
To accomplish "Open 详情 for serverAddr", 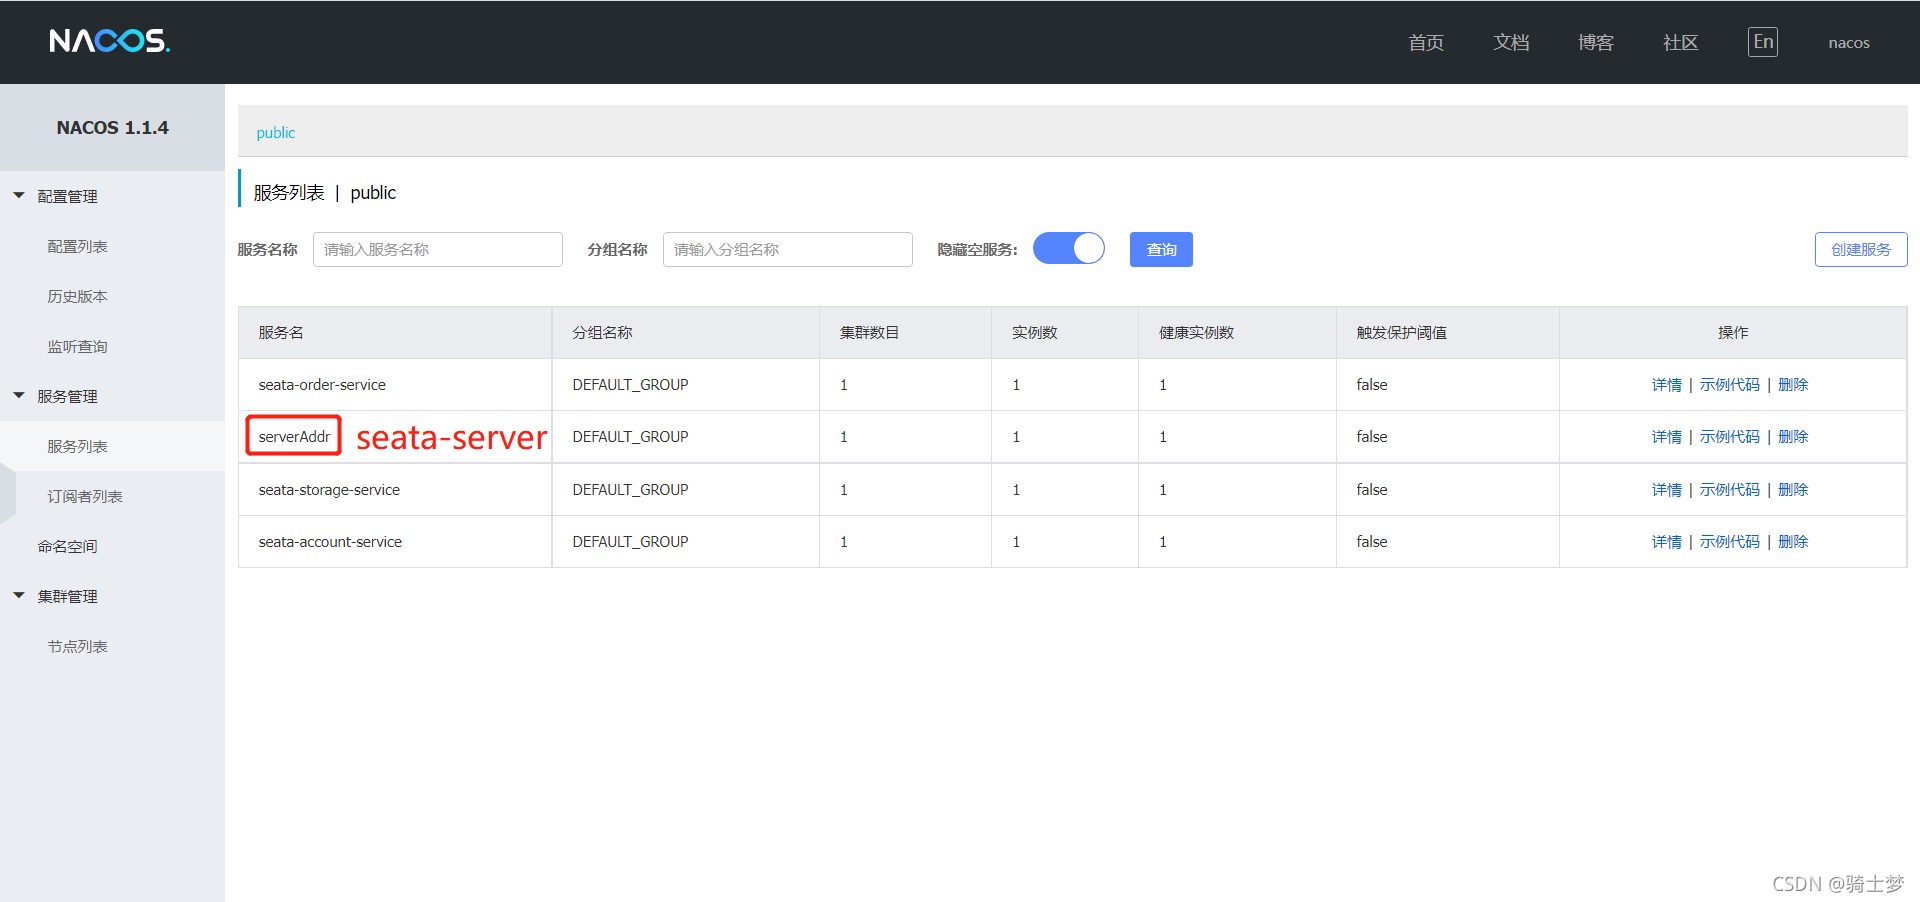I will (x=1666, y=437).
